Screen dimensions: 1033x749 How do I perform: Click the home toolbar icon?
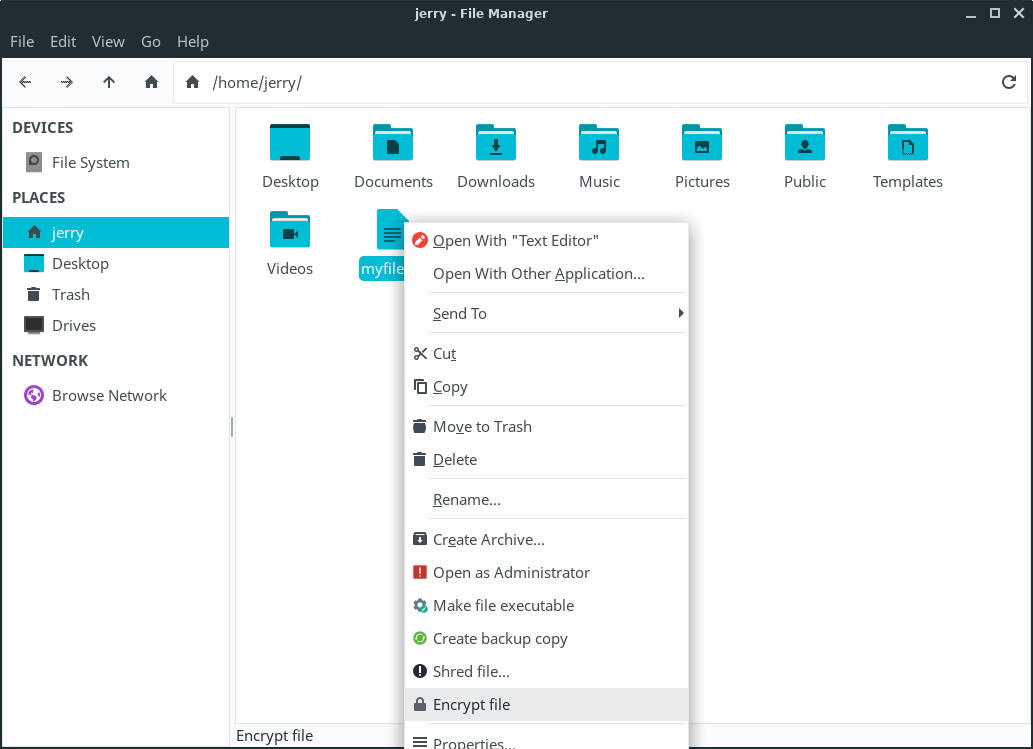coord(152,82)
